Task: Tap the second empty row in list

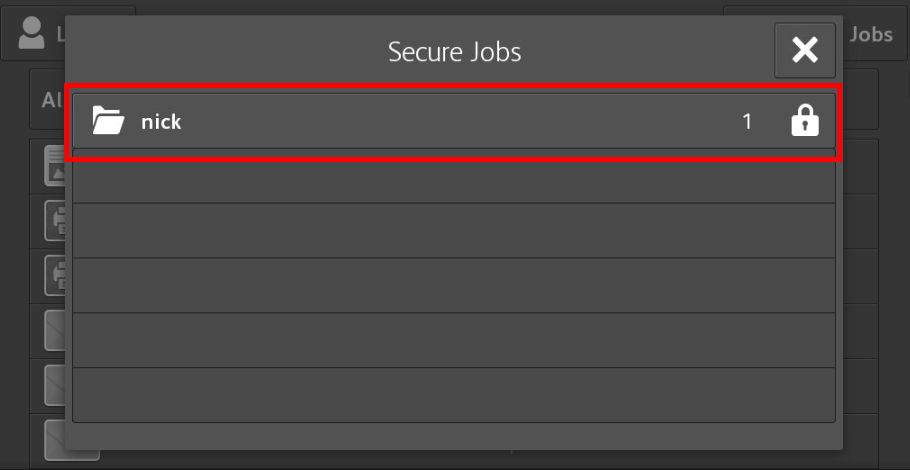Action: [x=454, y=230]
